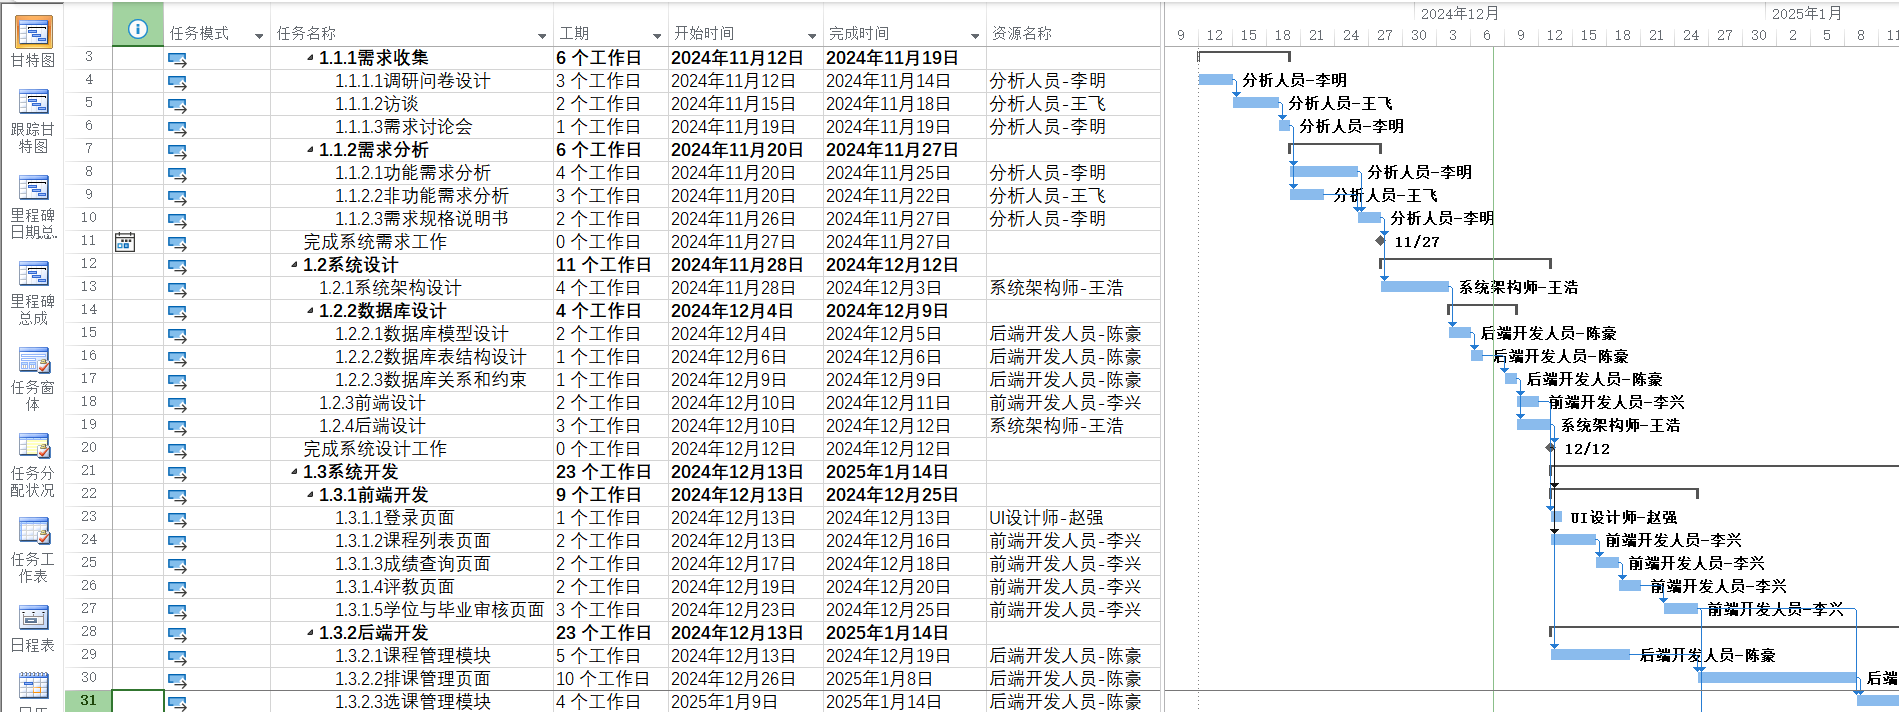Click the calendar constraint icon on row 11

coord(125,241)
